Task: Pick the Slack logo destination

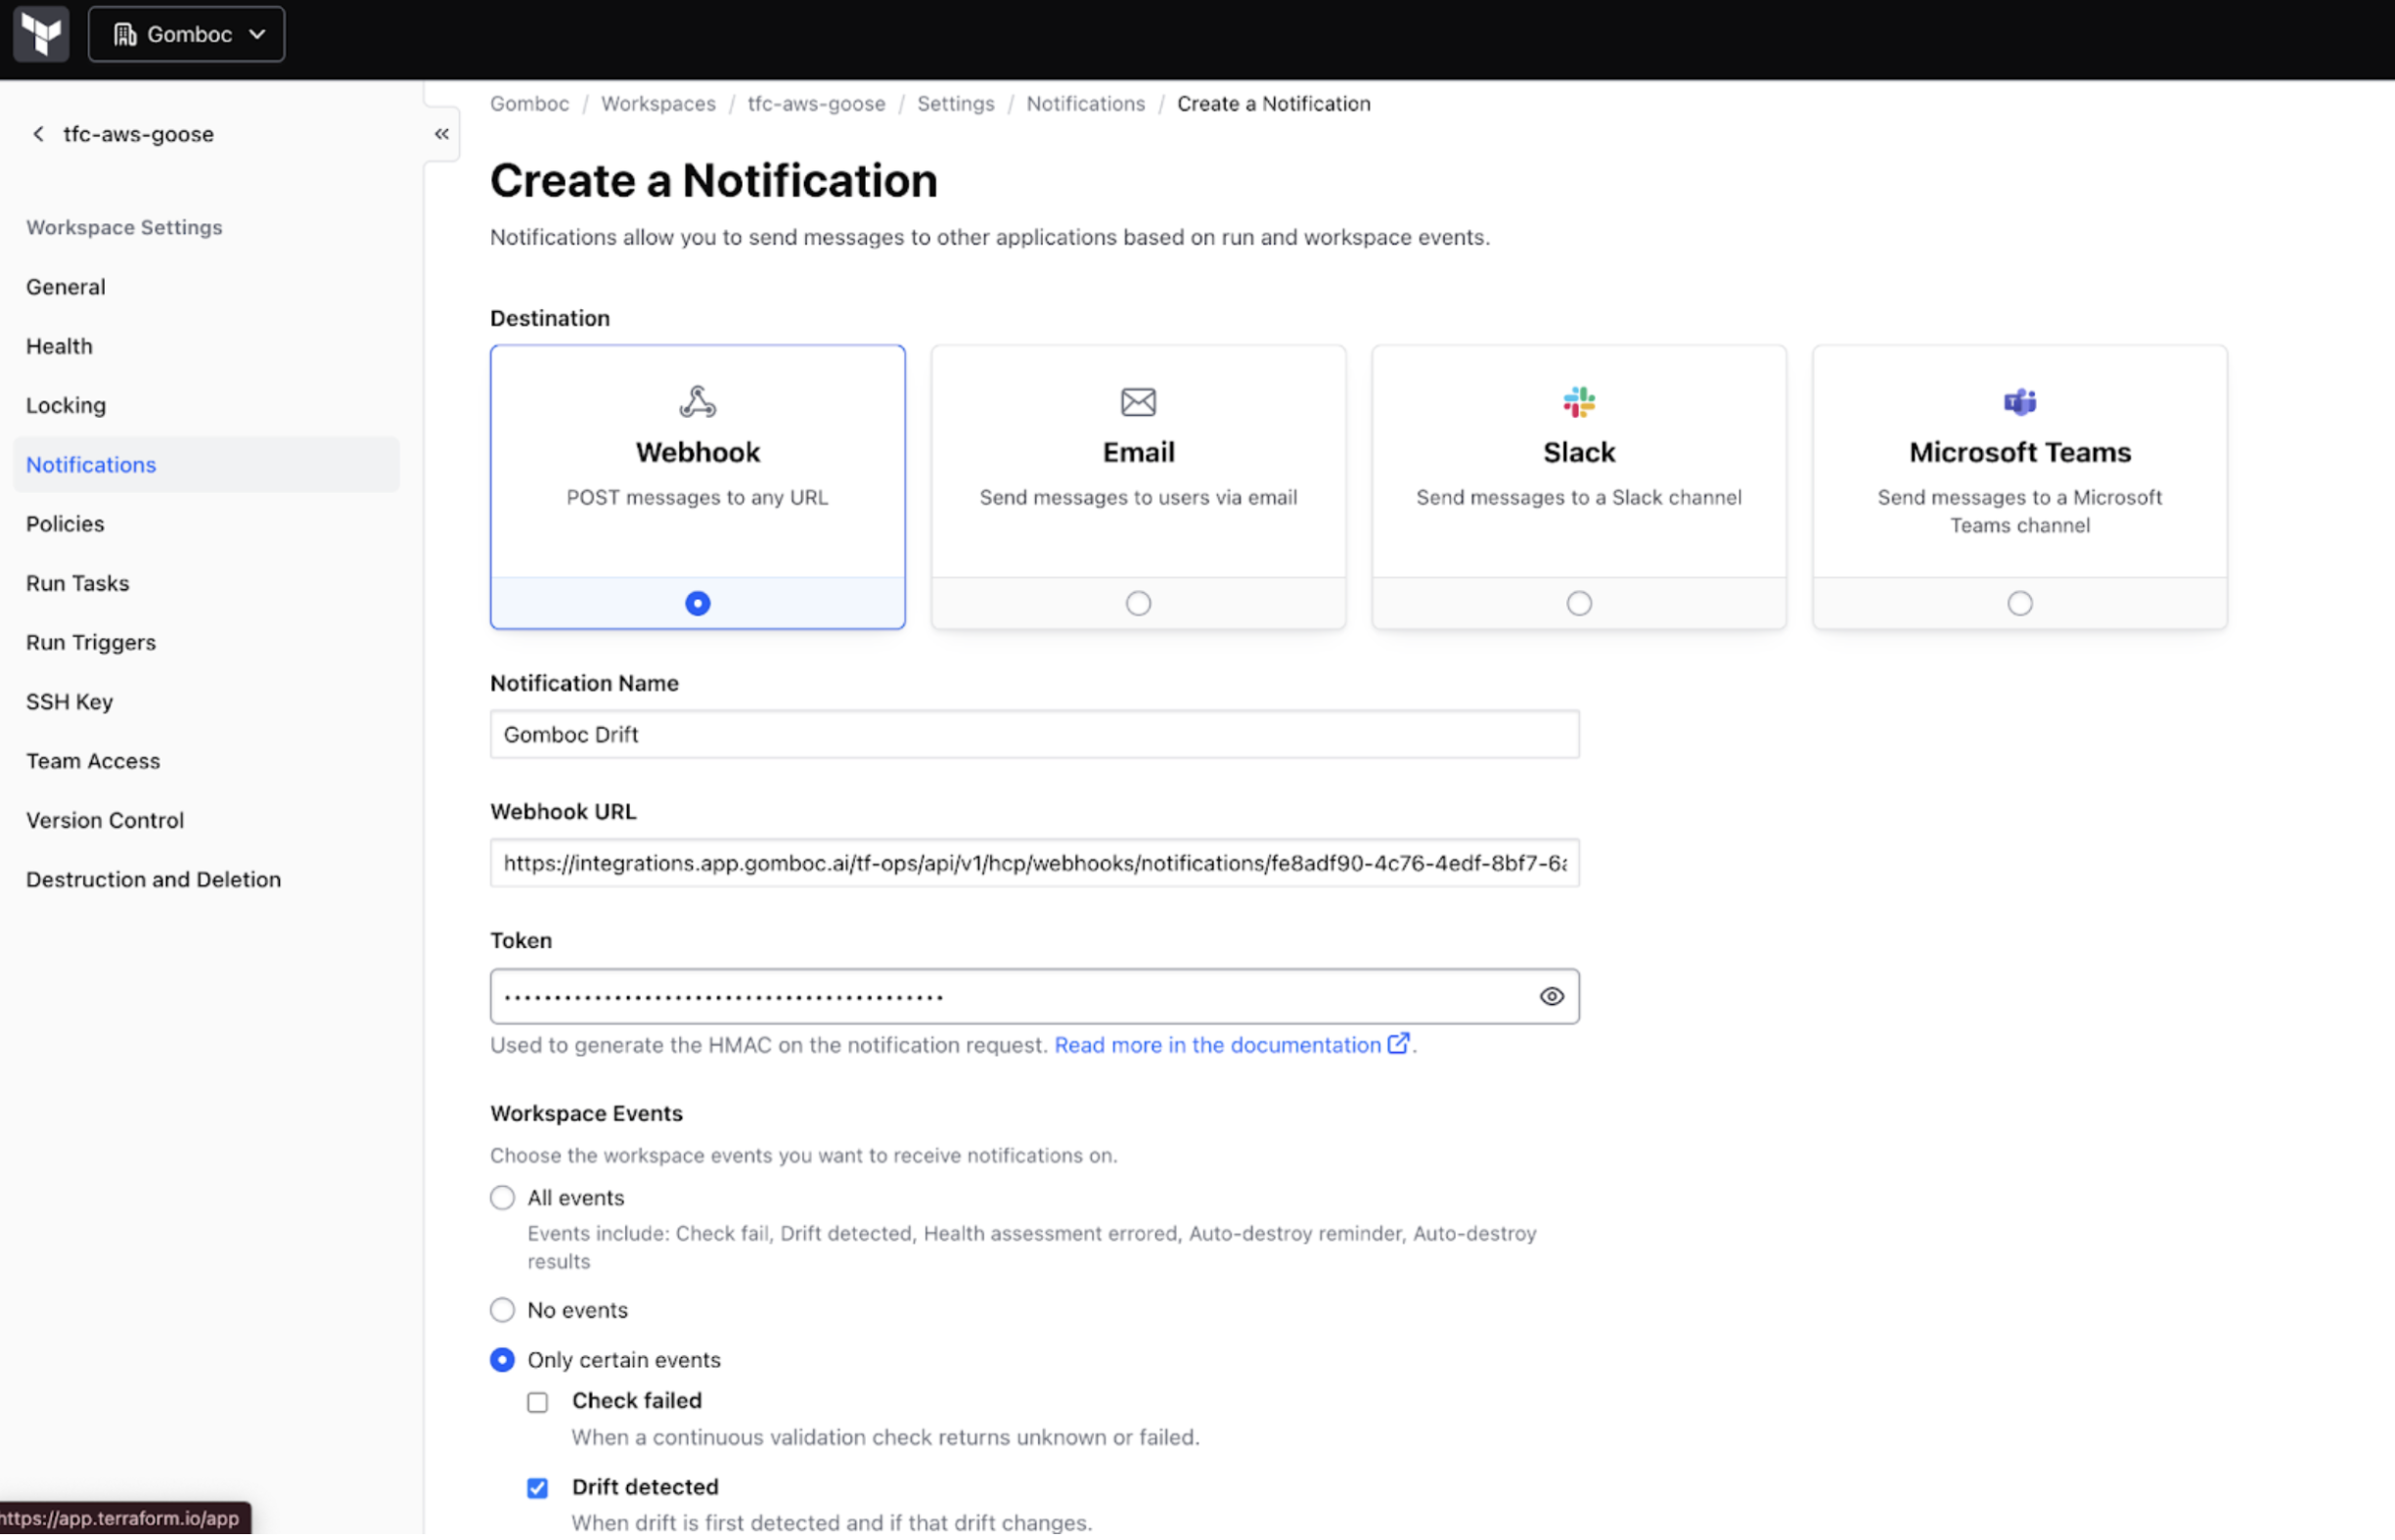Action: pyautogui.click(x=1578, y=402)
